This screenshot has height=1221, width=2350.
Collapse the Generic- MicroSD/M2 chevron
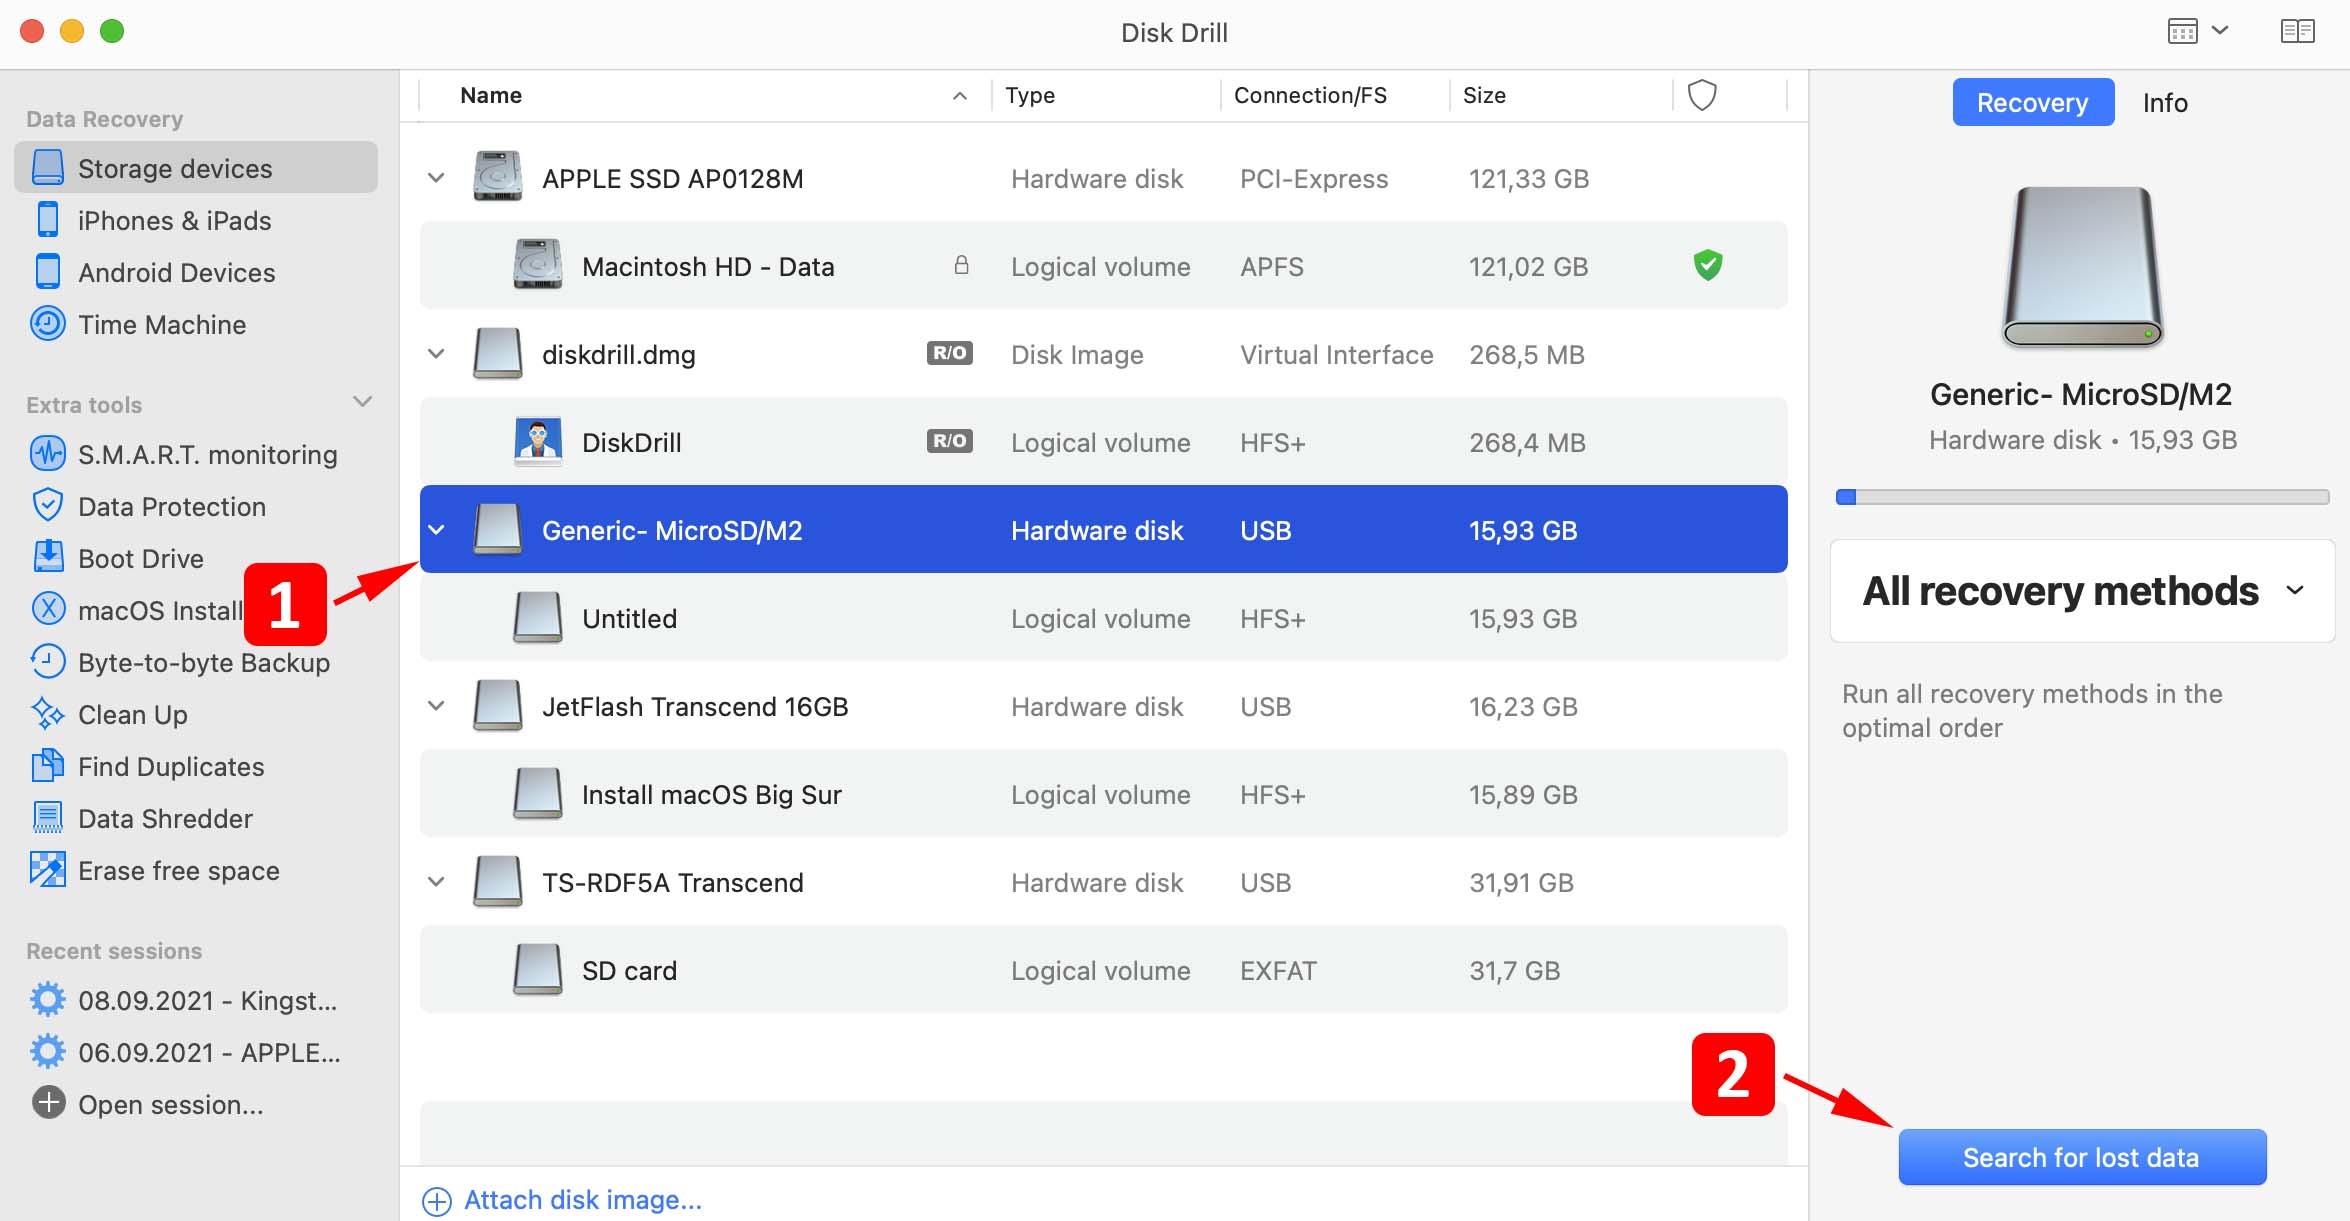coord(436,530)
